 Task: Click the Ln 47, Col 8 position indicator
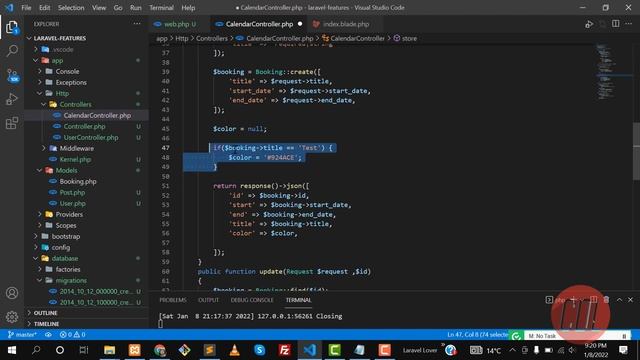pos(478,335)
